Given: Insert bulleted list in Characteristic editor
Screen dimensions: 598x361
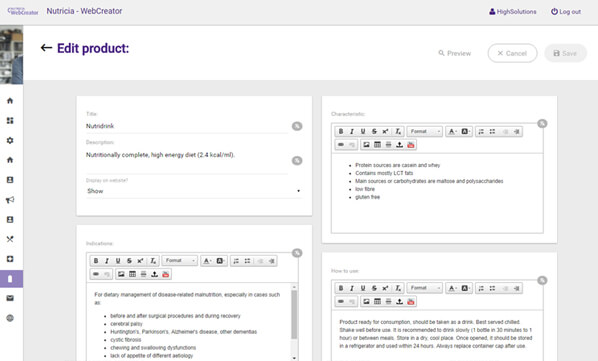Looking at the screenshot, I should (x=492, y=132).
